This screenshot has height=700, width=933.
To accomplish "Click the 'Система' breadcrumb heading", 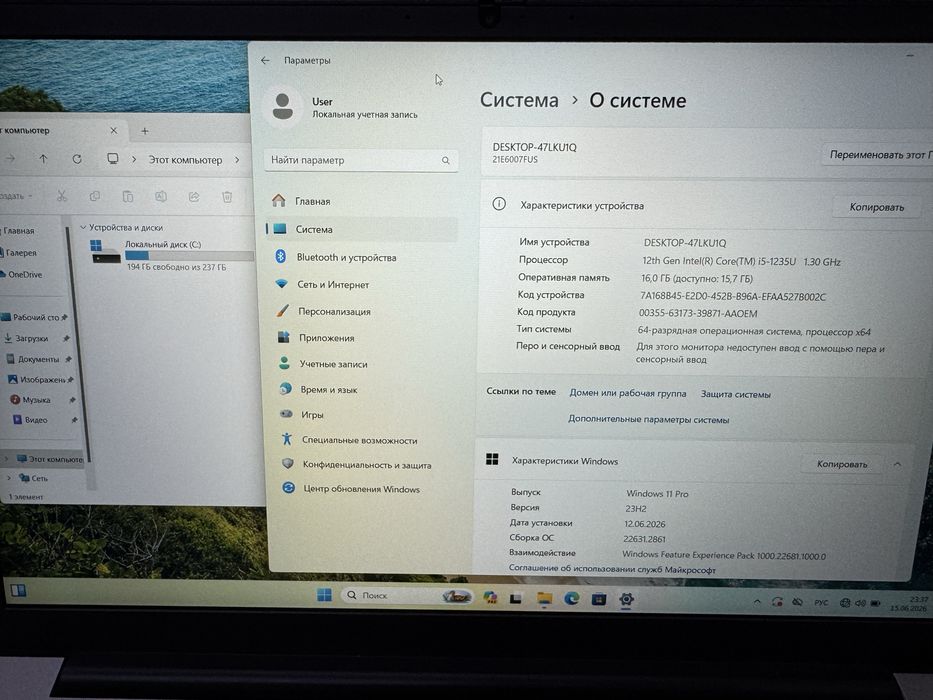I will (x=519, y=100).
